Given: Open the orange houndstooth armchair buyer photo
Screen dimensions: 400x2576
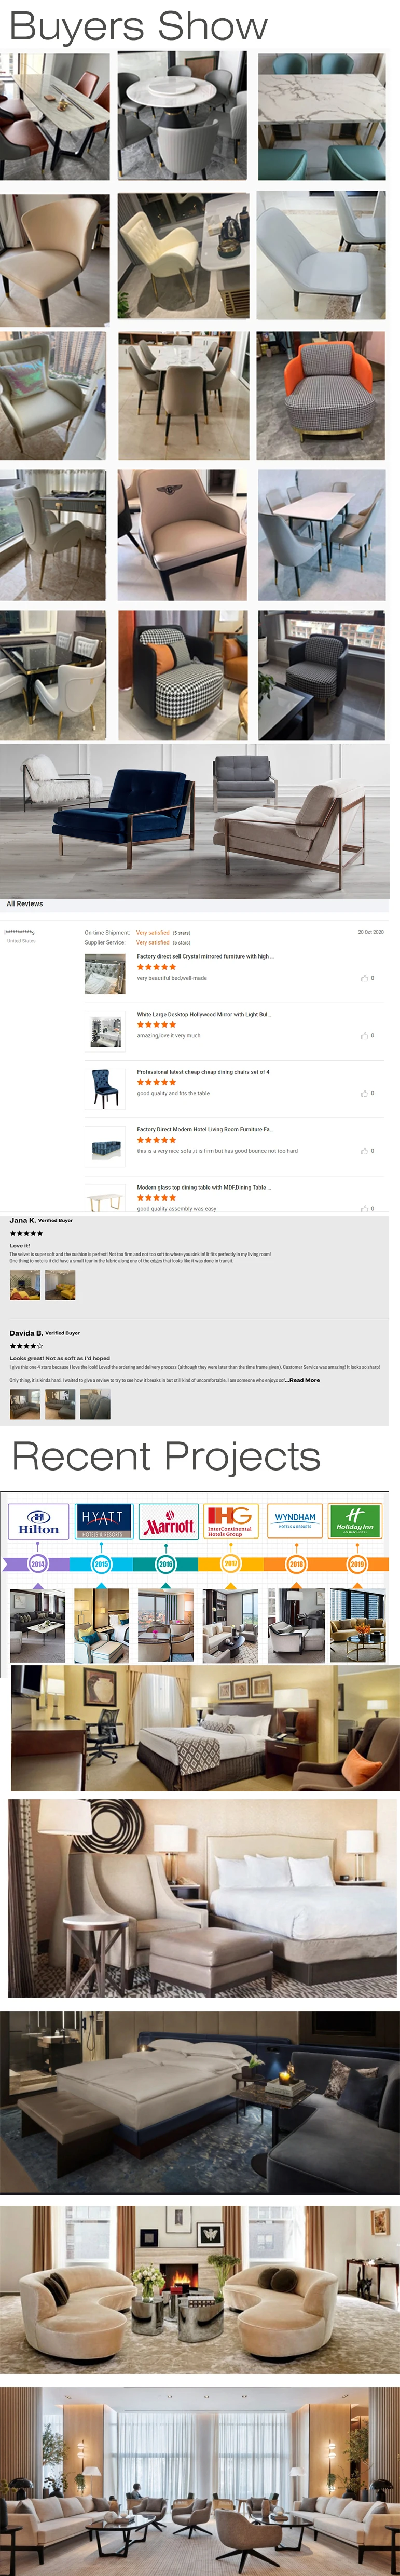Looking at the screenshot, I should [321, 396].
